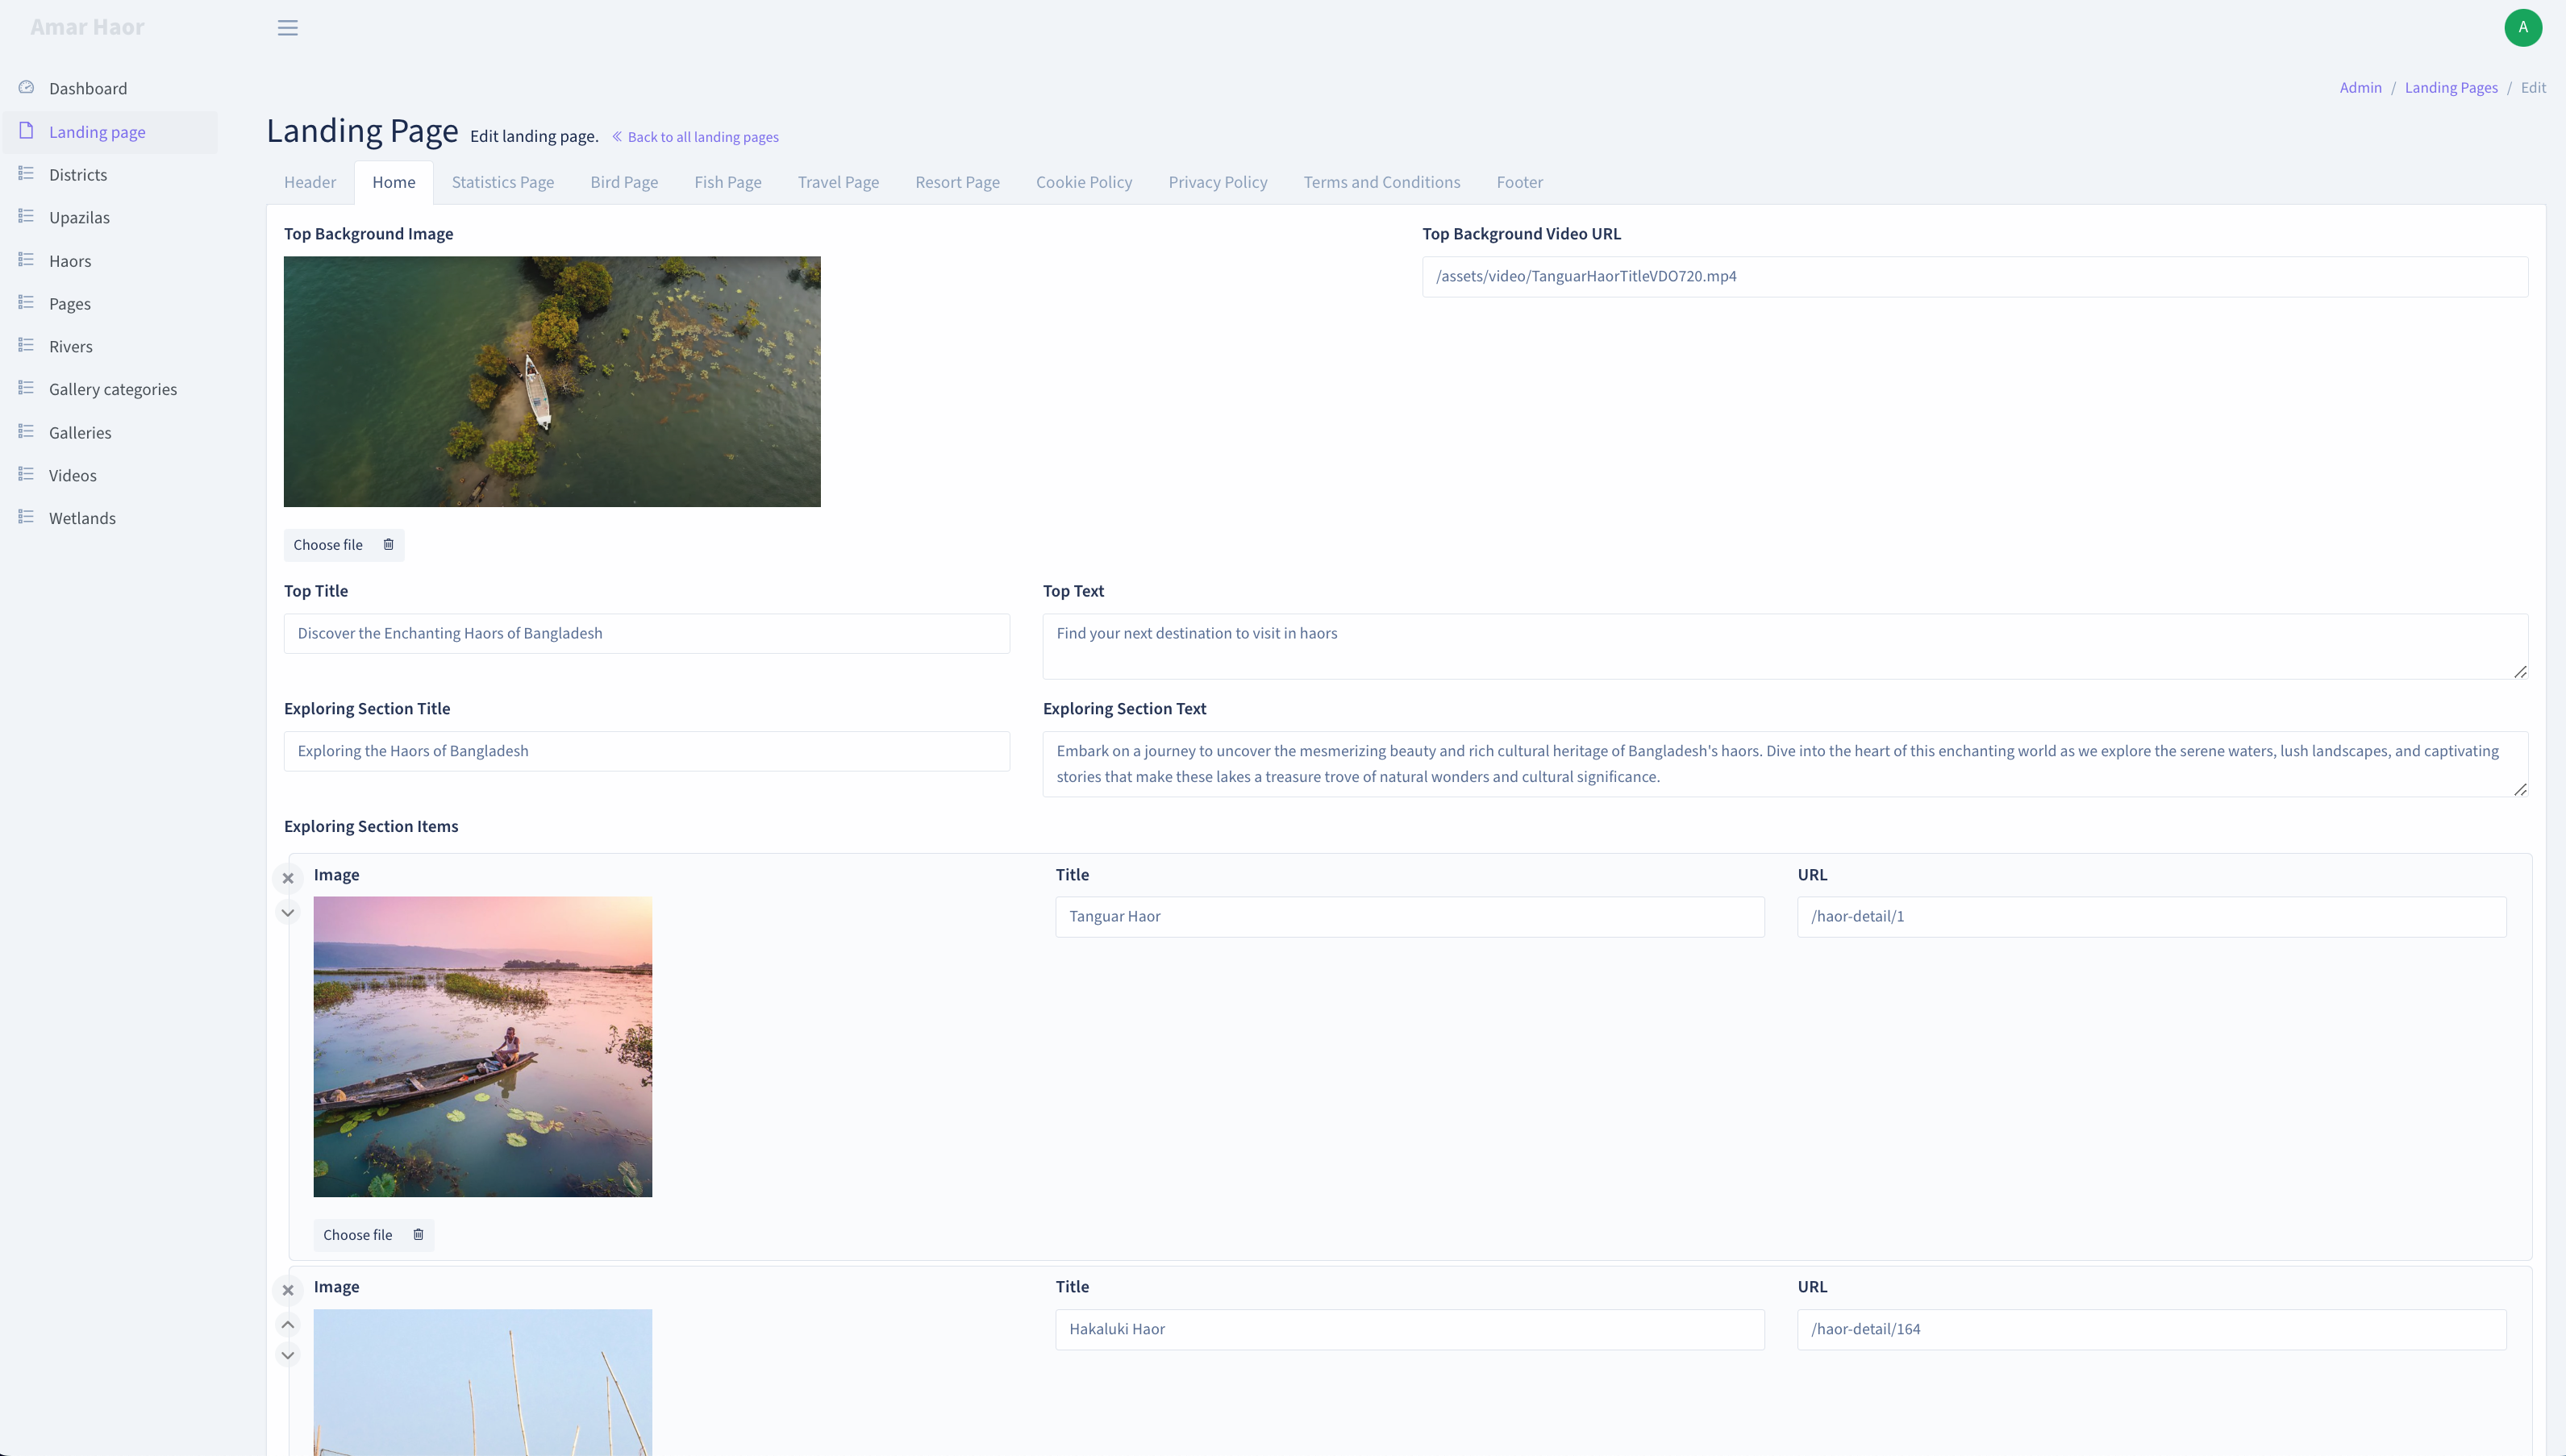Move Tanguar Haor item down with chevron
Image resolution: width=2566 pixels, height=1456 pixels.
[x=288, y=912]
